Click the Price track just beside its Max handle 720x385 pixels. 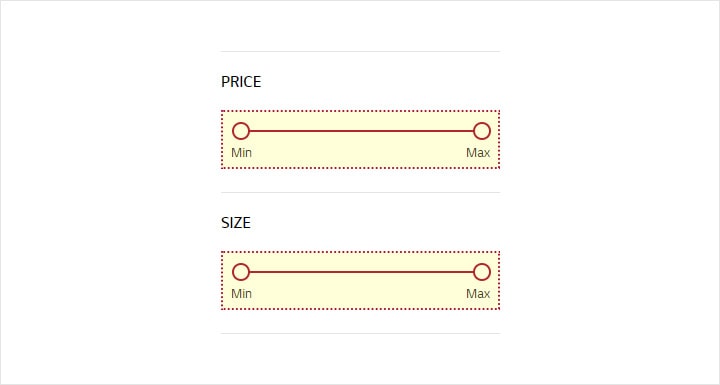[466, 131]
